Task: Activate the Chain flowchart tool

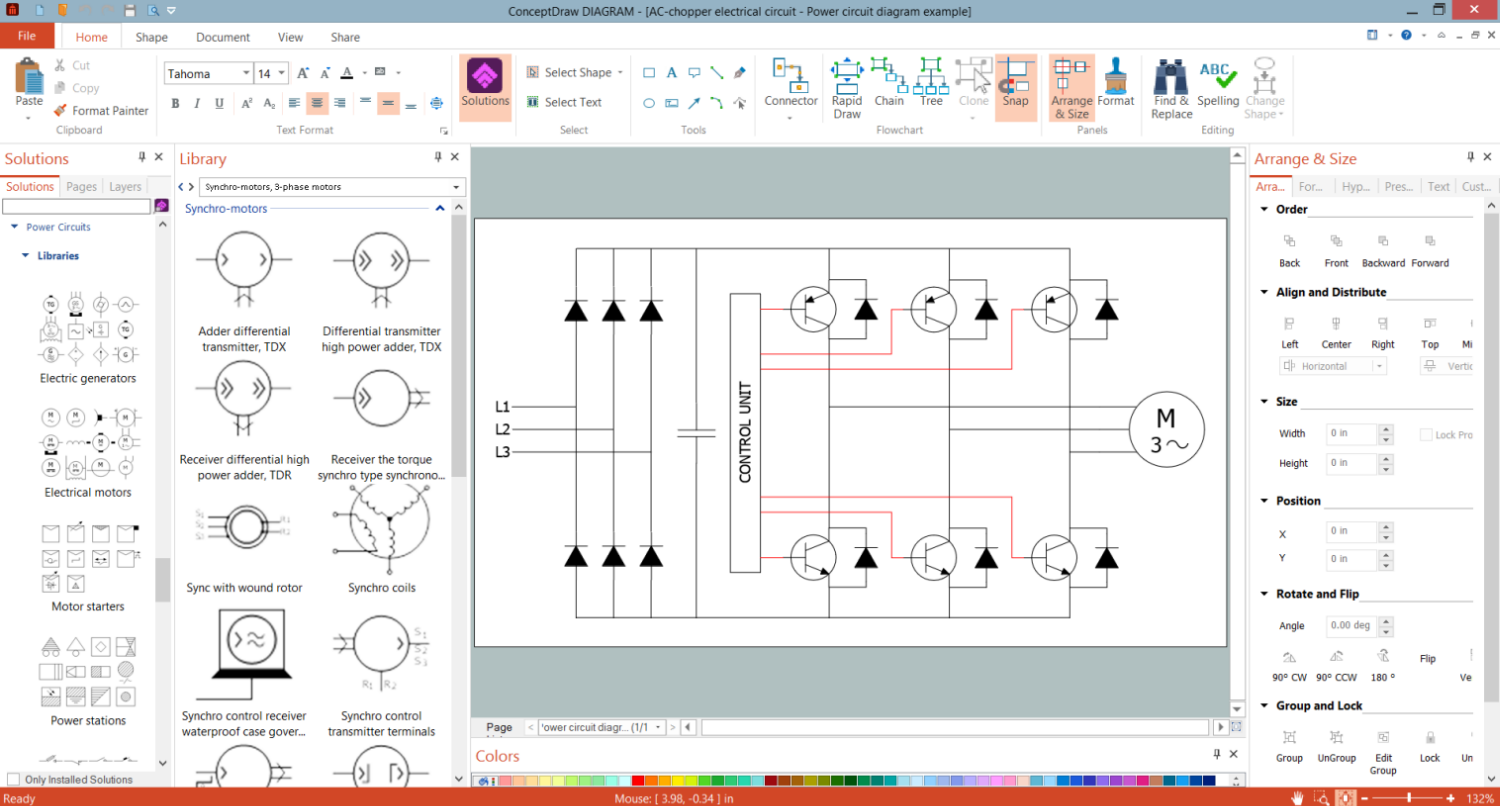Action: click(x=888, y=82)
